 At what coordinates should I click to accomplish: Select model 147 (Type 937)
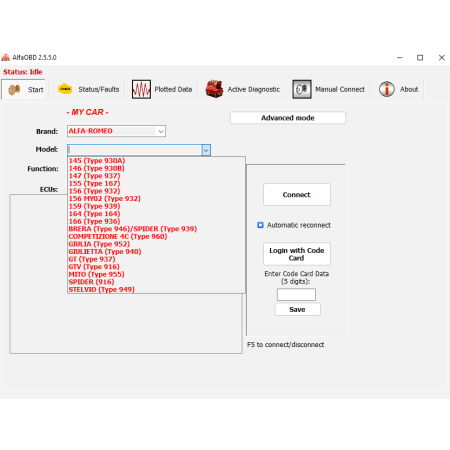point(156,176)
